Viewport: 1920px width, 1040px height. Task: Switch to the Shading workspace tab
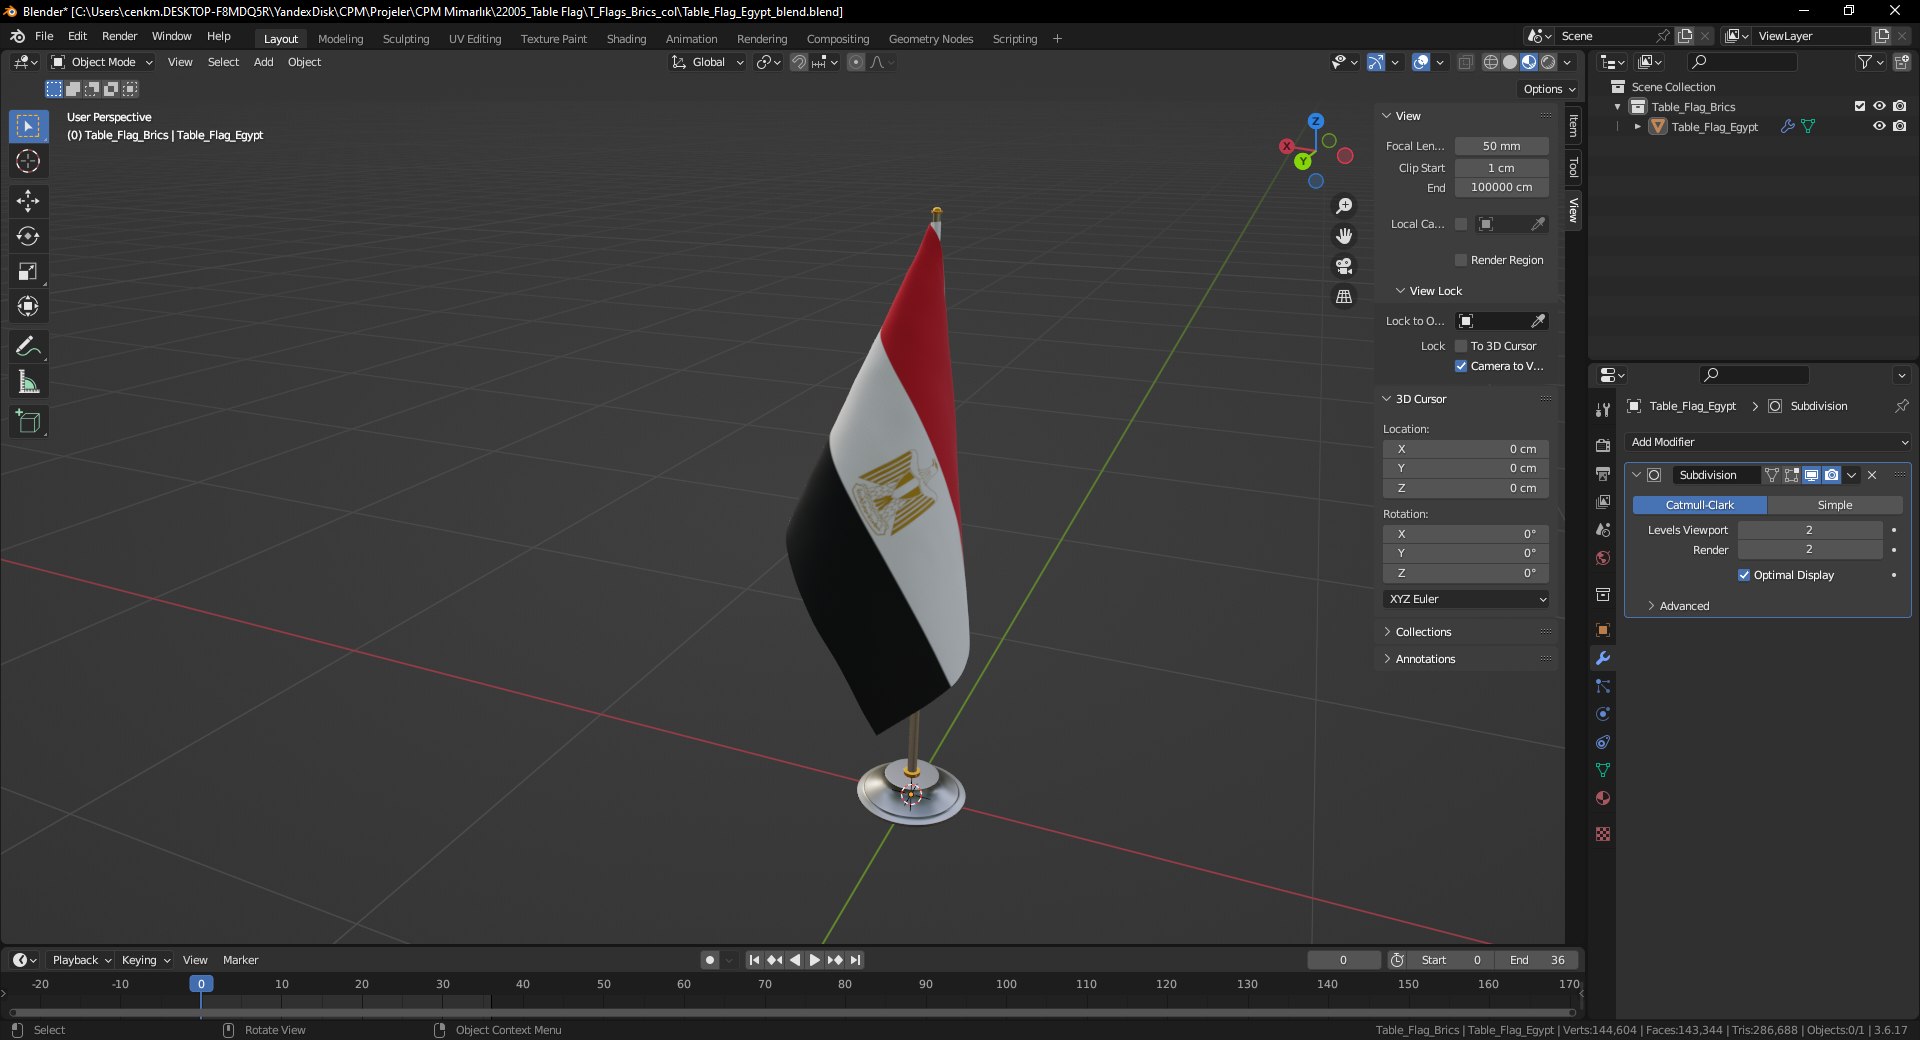[626, 39]
